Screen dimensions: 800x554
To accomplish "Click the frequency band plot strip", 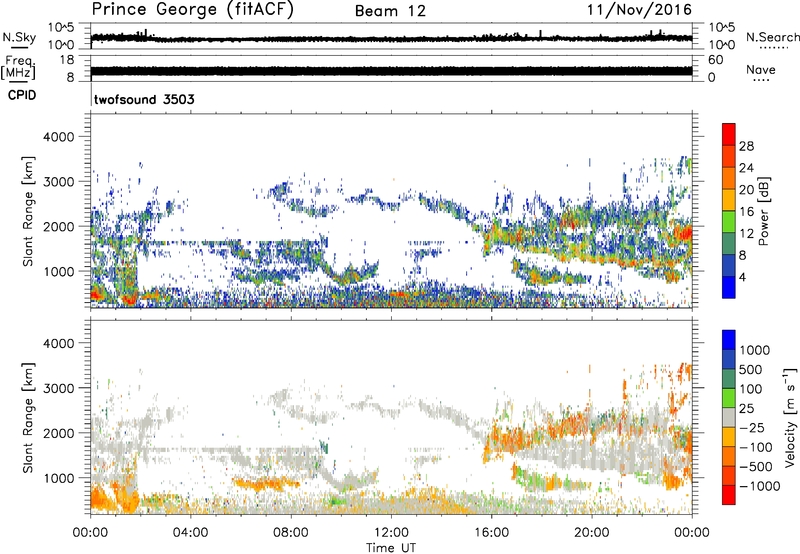I will coord(391,69).
